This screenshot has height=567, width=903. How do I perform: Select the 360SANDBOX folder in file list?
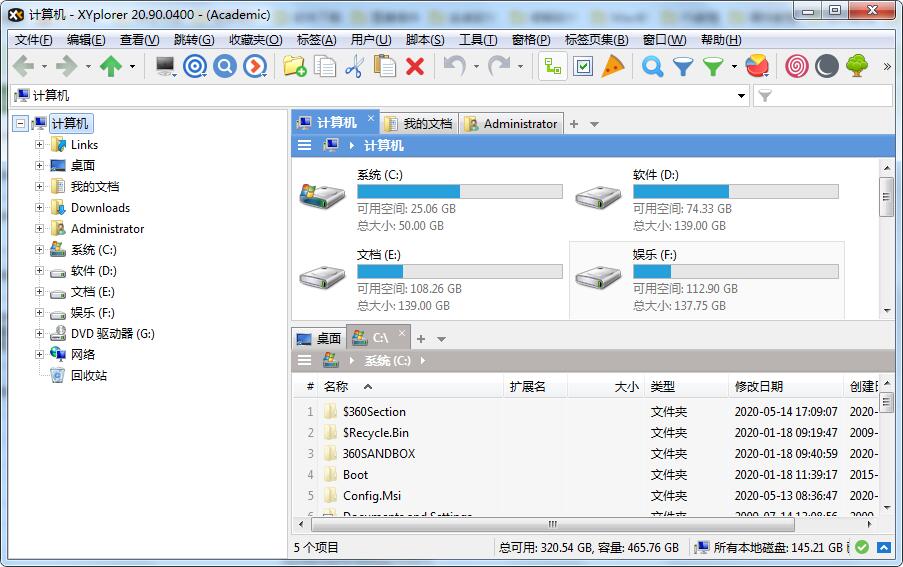pyautogui.click(x=378, y=454)
